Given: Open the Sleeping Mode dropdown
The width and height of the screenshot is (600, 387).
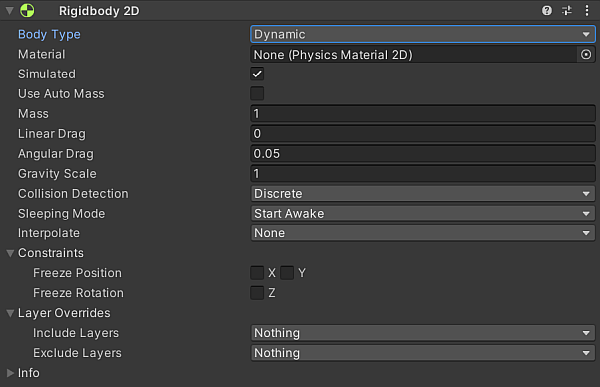Looking at the screenshot, I should (x=423, y=214).
